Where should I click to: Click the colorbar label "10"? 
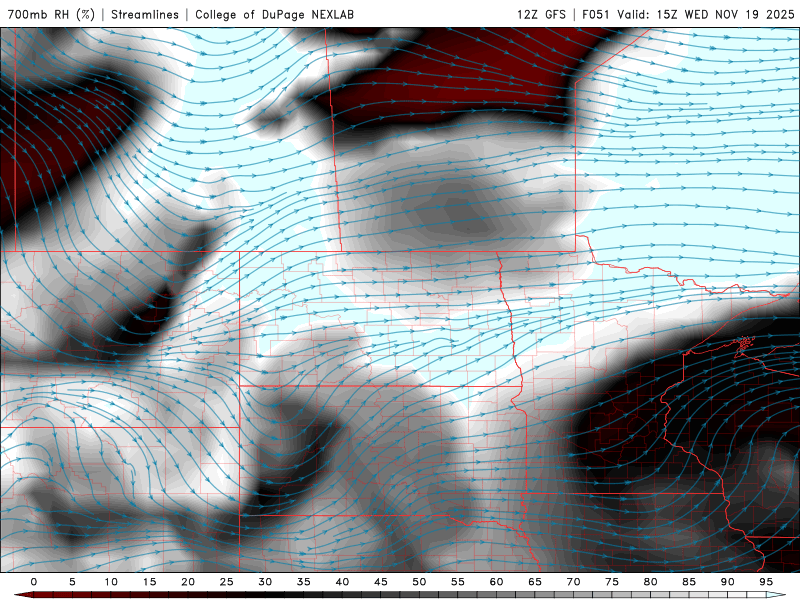(111, 582)
